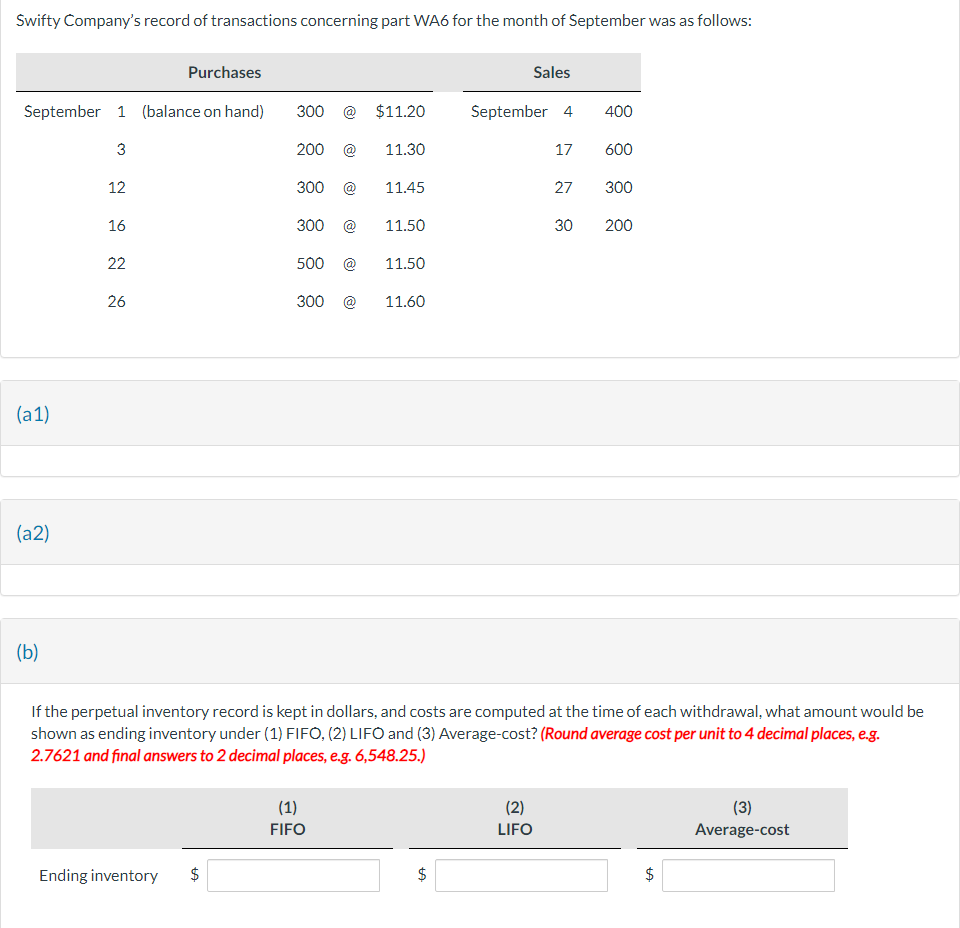Click the Average-cost ending inventory input field

(747, 875)
